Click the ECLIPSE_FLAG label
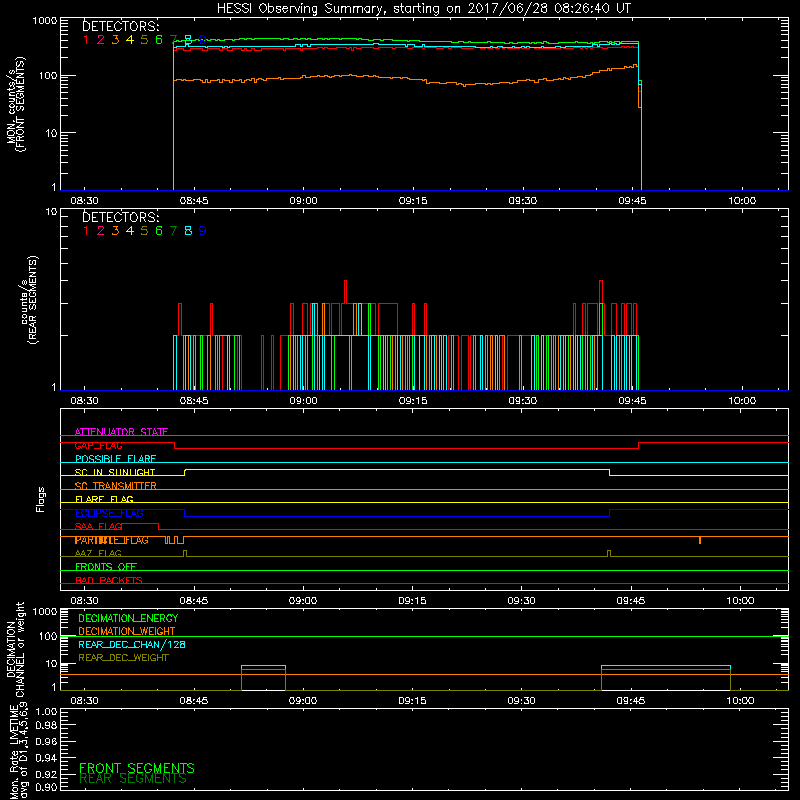Screen dimensions: 800x800 109,513
